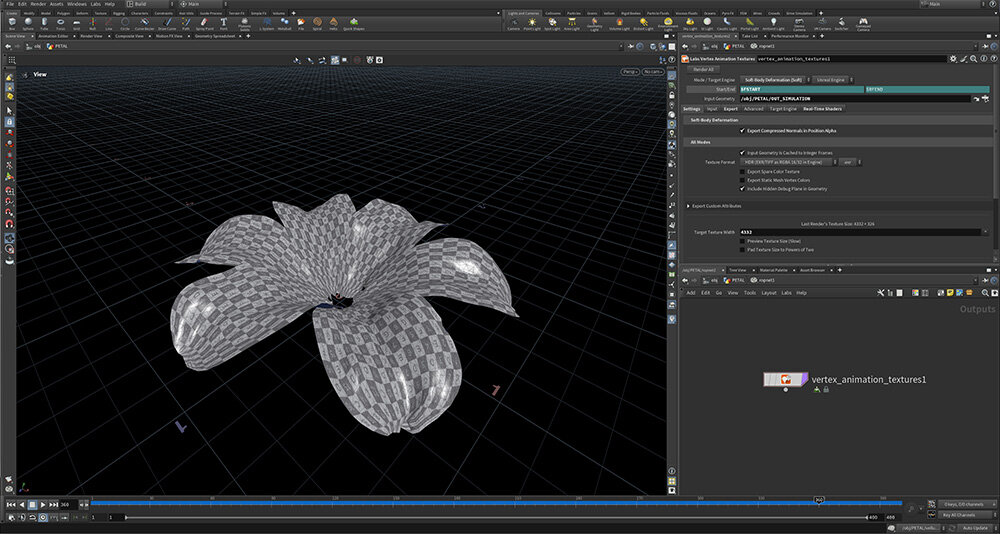Open the Persp camera view dropdown
The height and width of the screenshot is (534, 1000).
[x=629, y=72]
